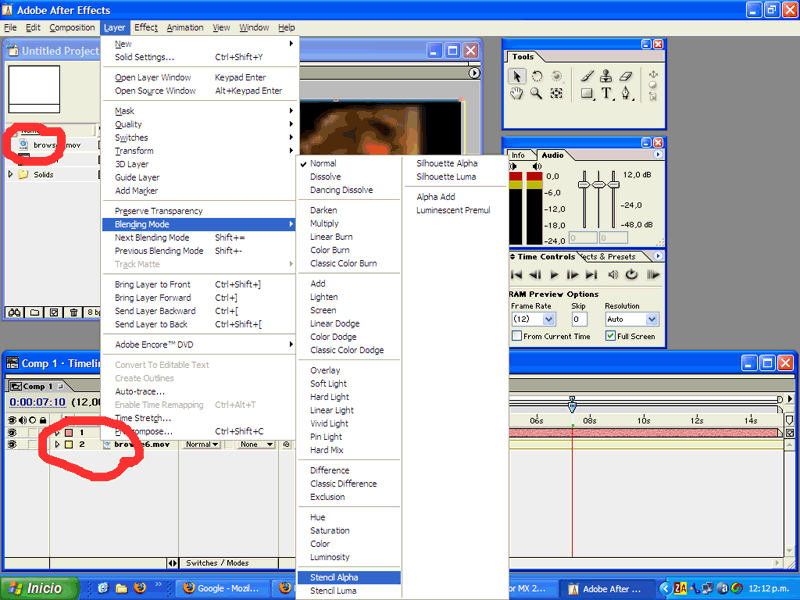Image resolution: width=800 pixels, height=600 pixels.
Task: Select the Selection arrow tool
Action: pos(516,77)
